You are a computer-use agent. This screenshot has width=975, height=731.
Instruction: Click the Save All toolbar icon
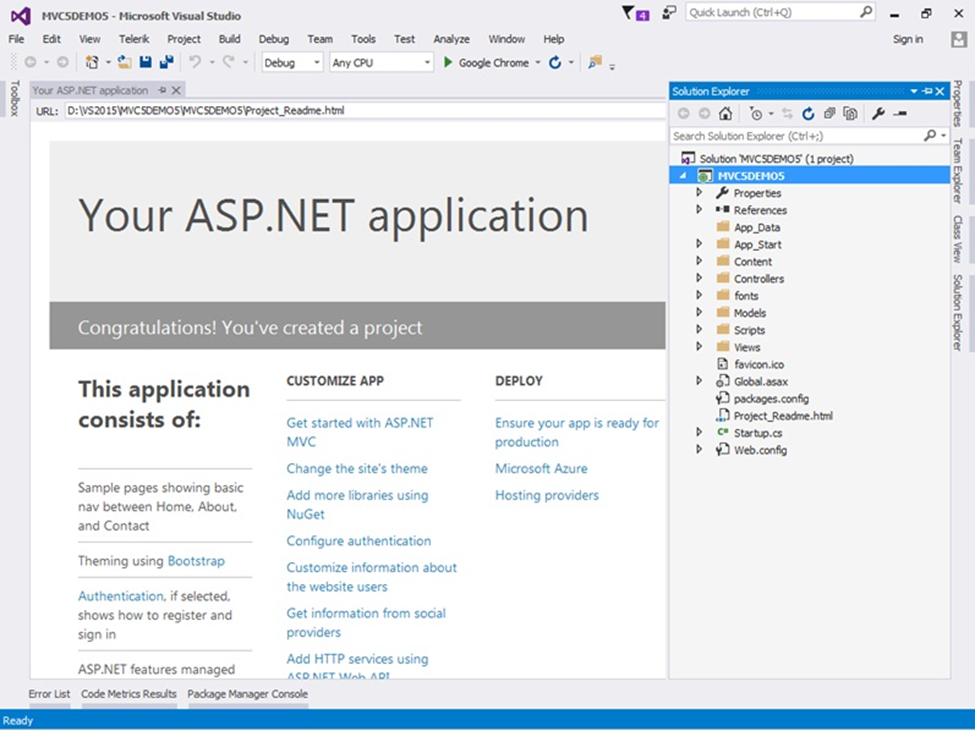166,62
